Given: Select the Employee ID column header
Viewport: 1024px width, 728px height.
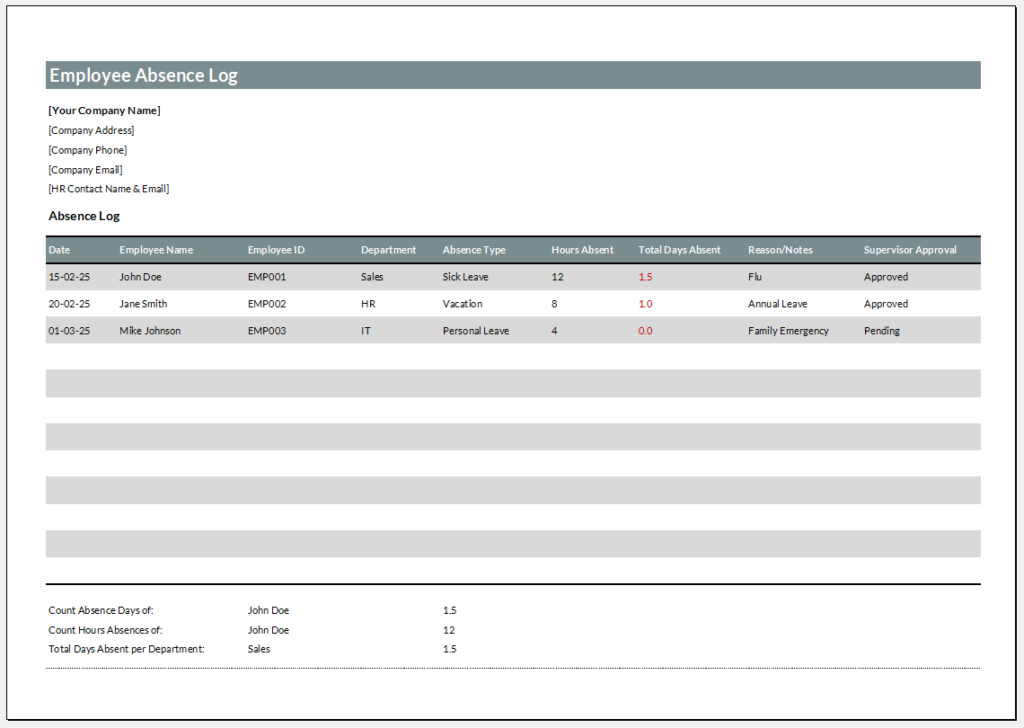Looking at the screenshot, I should tap(275, 250).
